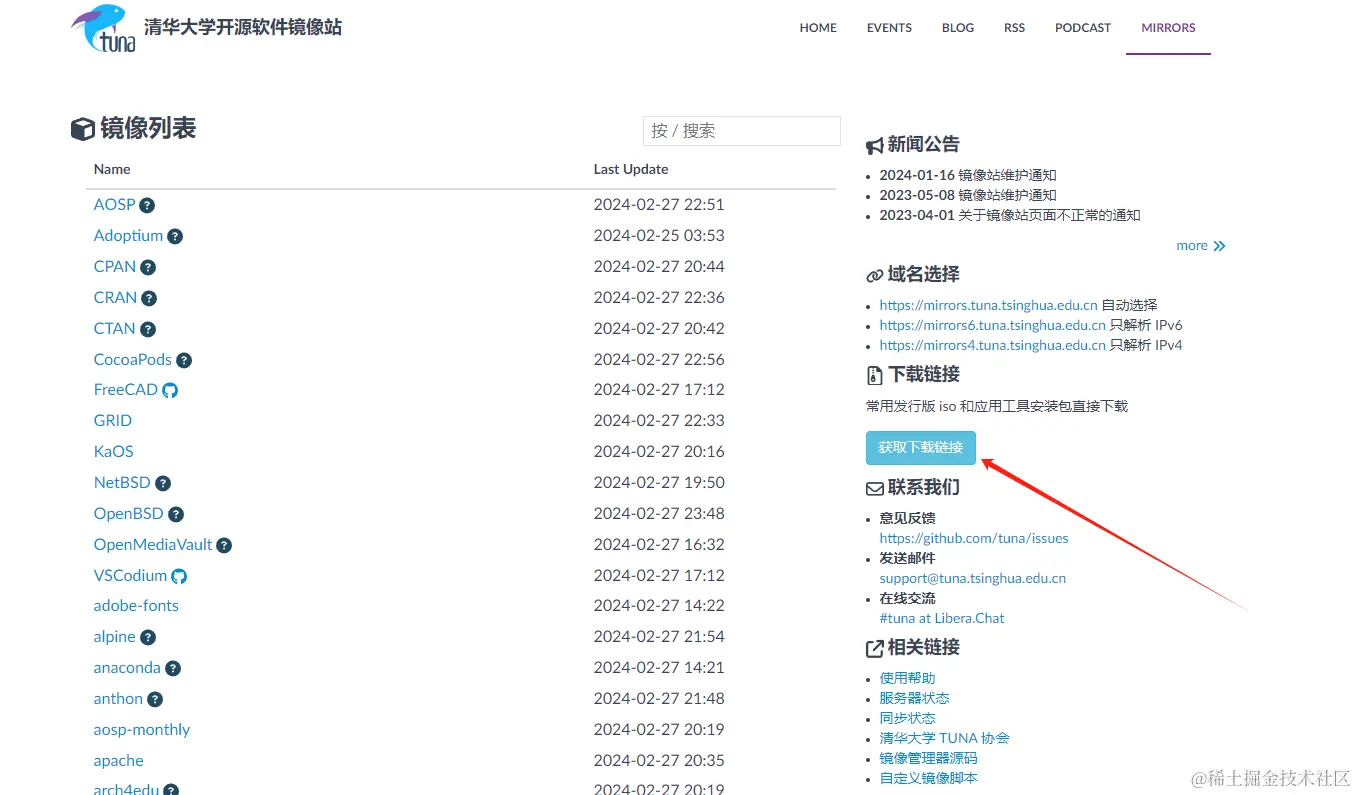1357x795 pixels.
Task: Open the FreeCAD mirror link
Action: click(x=126, y=389)
